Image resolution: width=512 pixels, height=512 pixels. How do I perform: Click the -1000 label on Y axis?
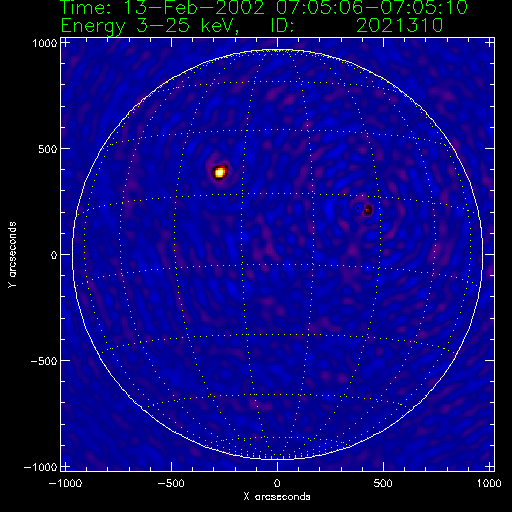coord(41,467)
